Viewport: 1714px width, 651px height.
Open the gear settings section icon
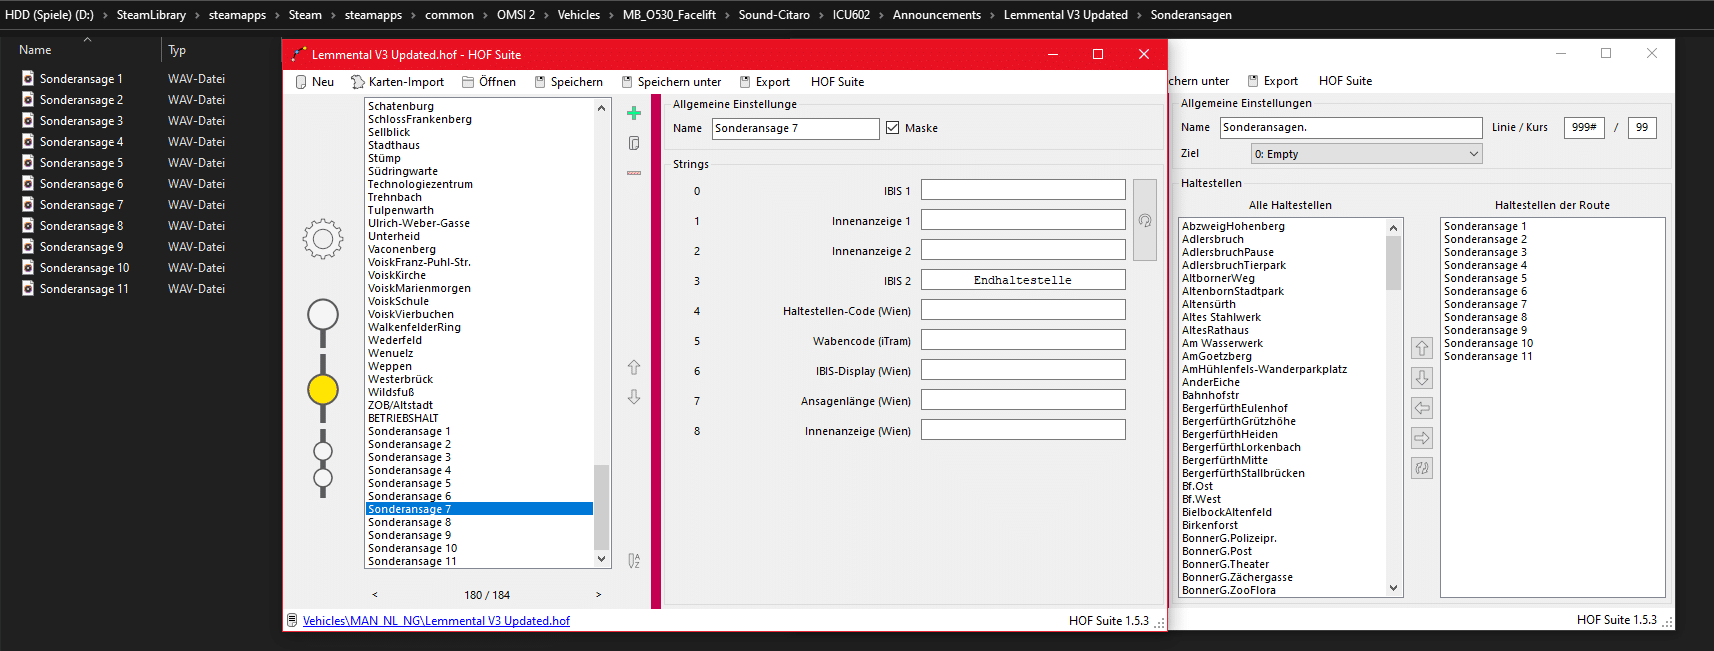pyautogui.click(x=323, y=239)
